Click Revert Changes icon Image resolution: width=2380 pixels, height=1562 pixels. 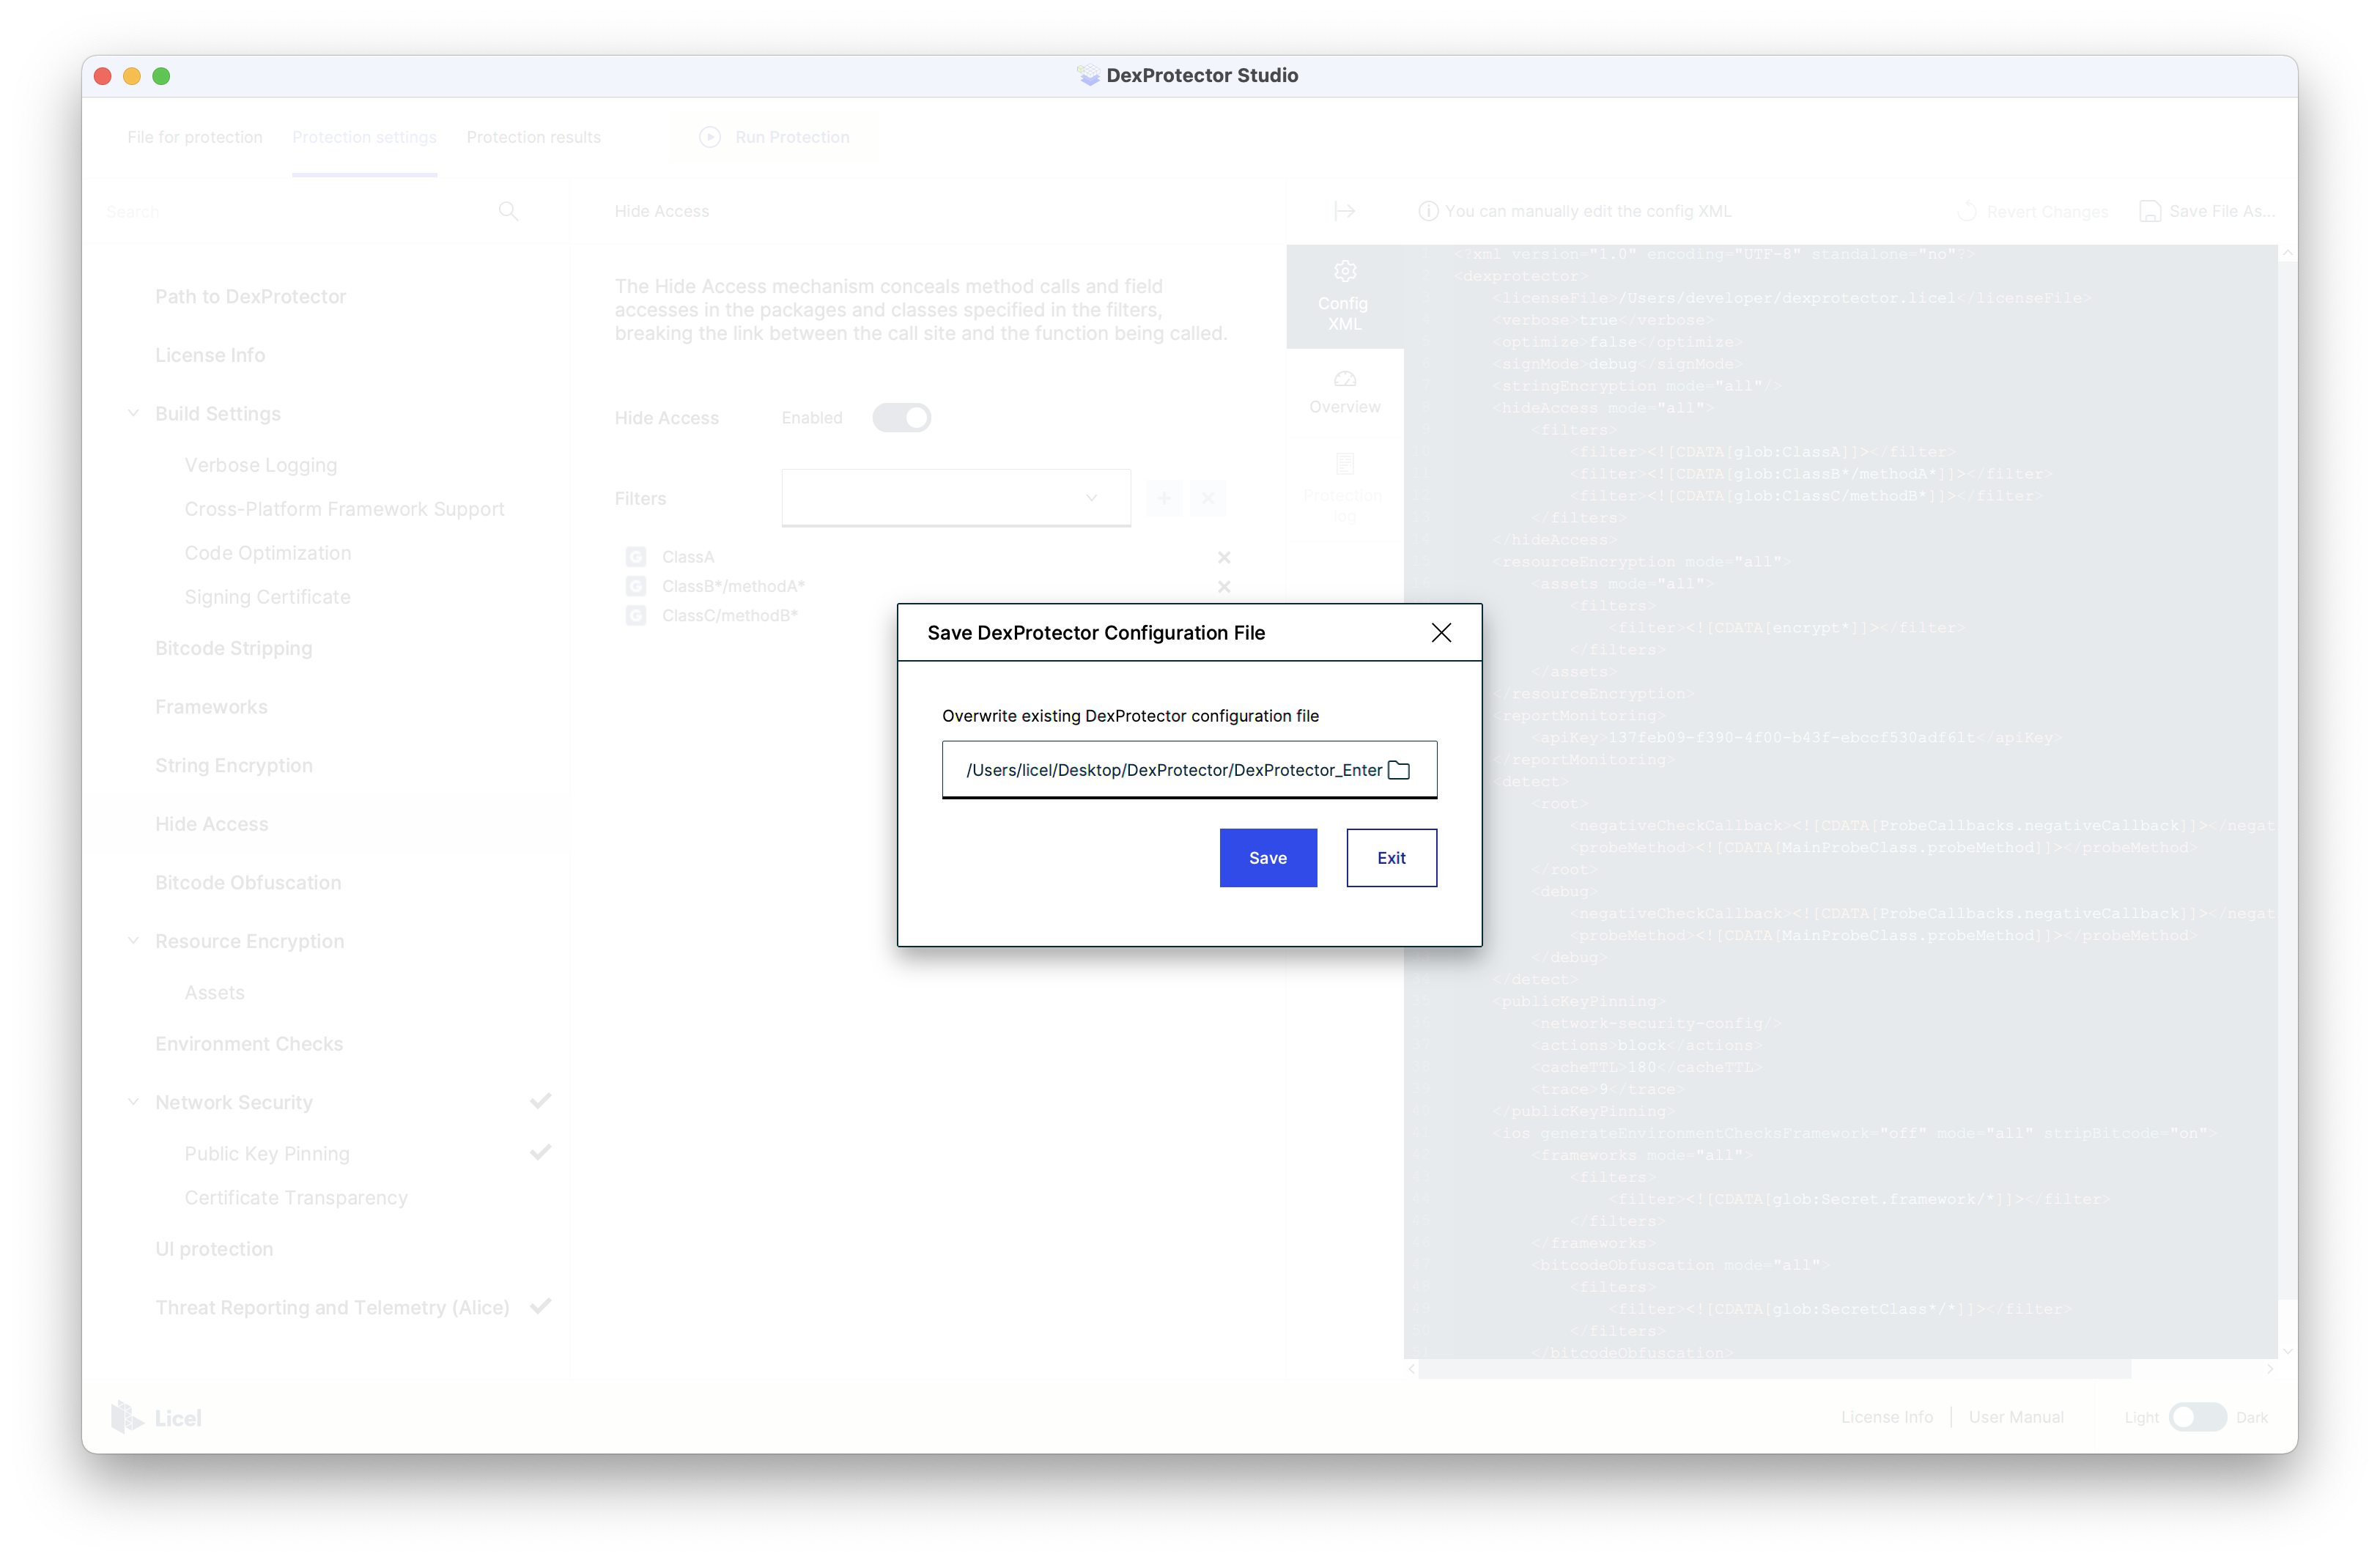coord(1966,211)
